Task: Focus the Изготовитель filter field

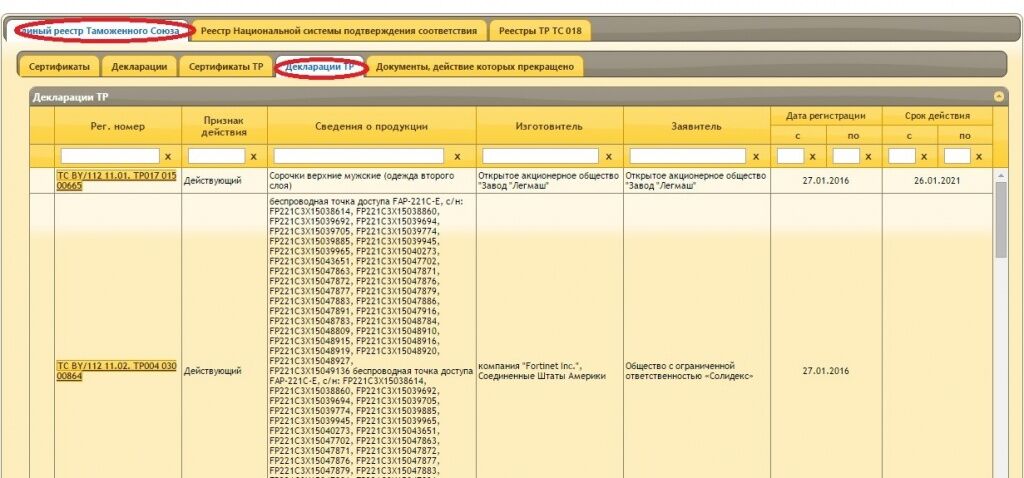Action: point(540,156)
